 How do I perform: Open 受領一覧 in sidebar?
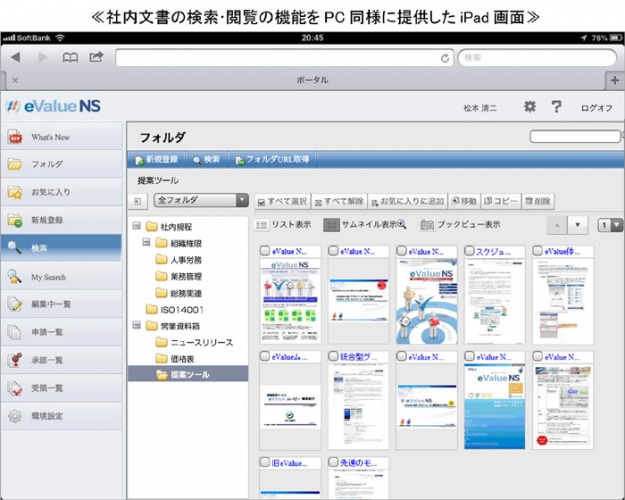[x=61, y=388]
